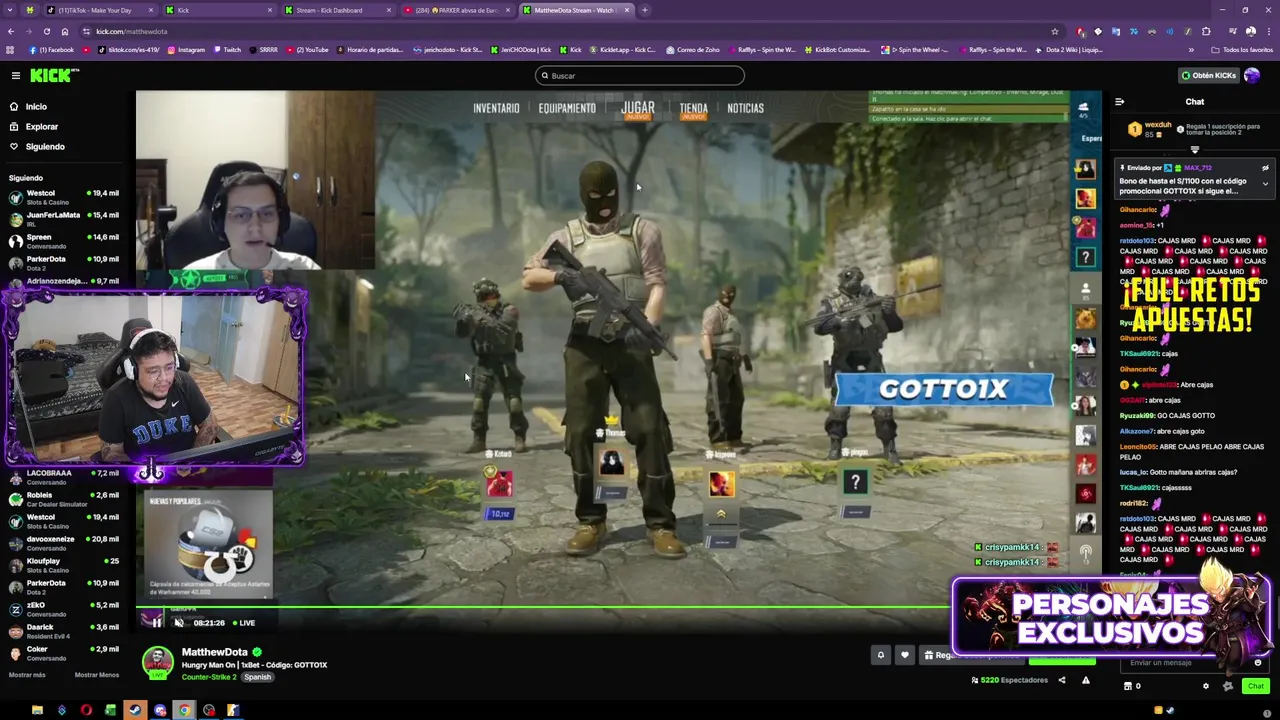The width and height of the screenshot is (1280, 720).
Task: Open Robleis channel in sidebar
Action: coord(64,499)
